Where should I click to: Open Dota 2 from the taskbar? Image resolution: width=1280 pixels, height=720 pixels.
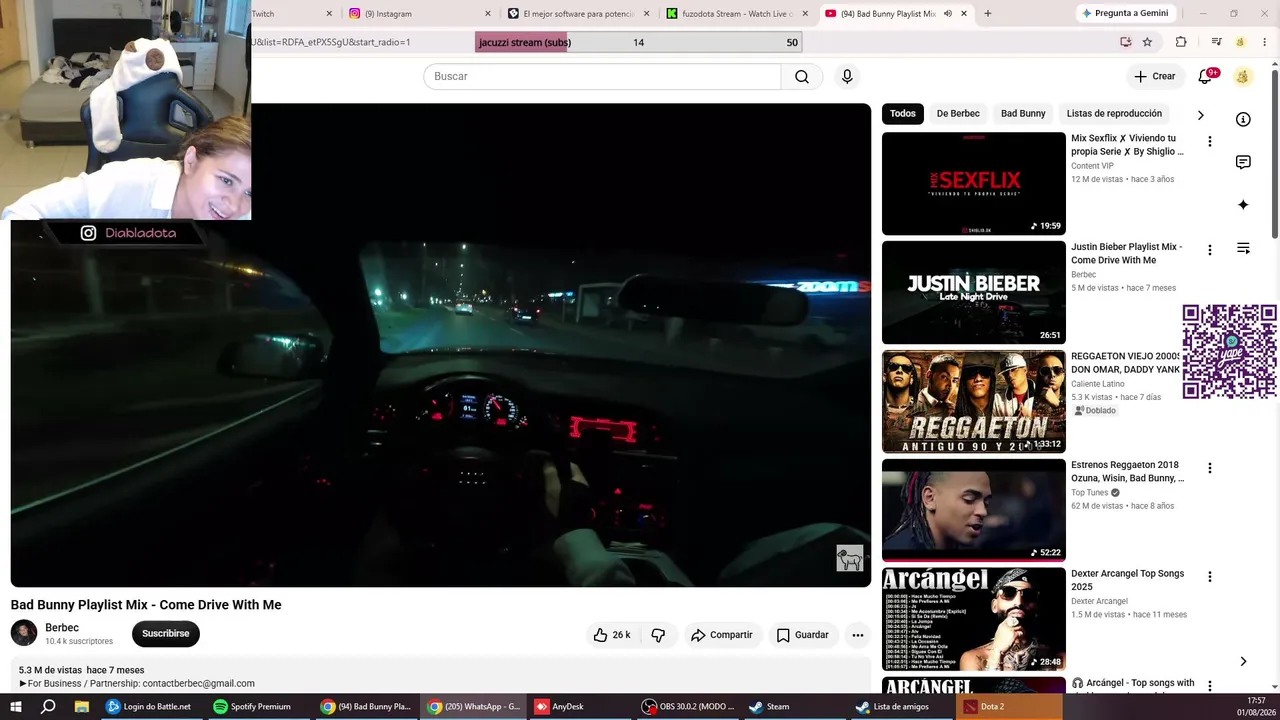pyautogui.click(x=1008, y=707)
